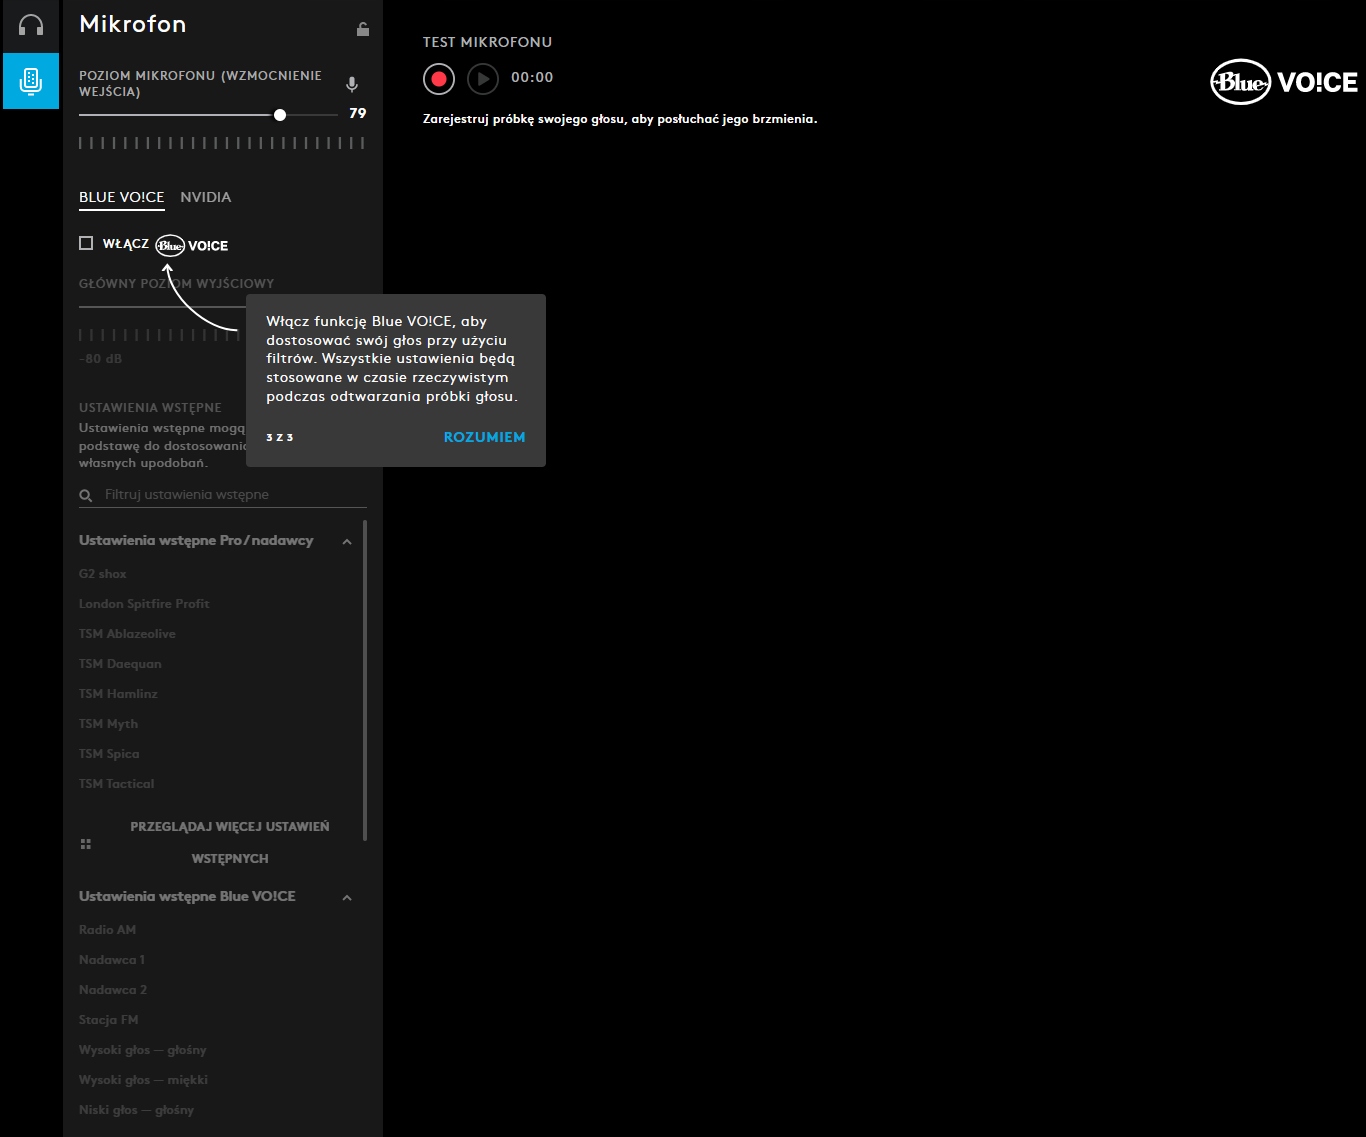Select the Wysoki głos — głośny preset
This screenshot has height=1137, width=1366.
pos(143,1050)
